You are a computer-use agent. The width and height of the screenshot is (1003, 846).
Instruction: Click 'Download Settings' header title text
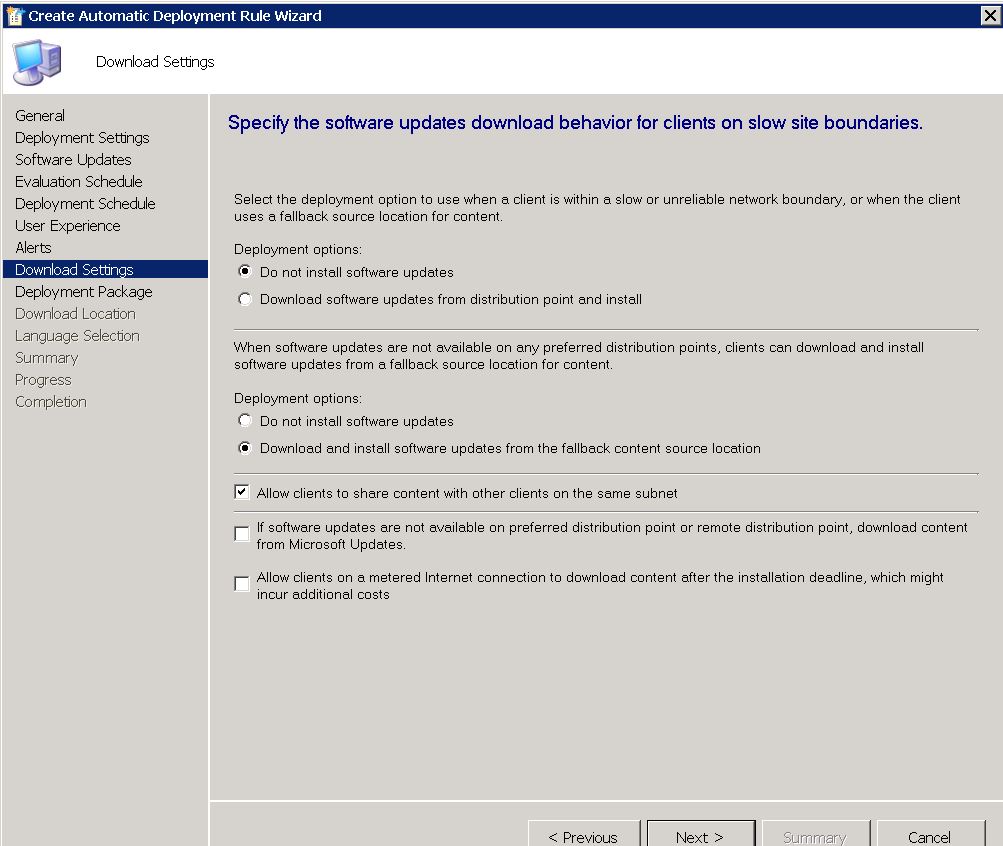pos(155,62)
